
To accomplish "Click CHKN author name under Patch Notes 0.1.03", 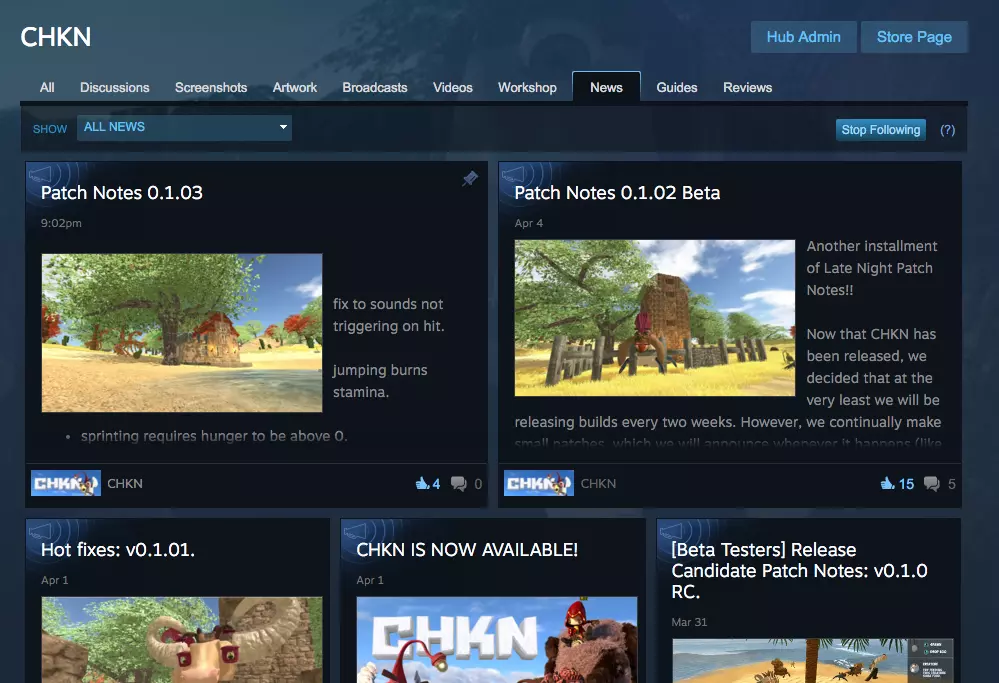I will pos(125,484).
